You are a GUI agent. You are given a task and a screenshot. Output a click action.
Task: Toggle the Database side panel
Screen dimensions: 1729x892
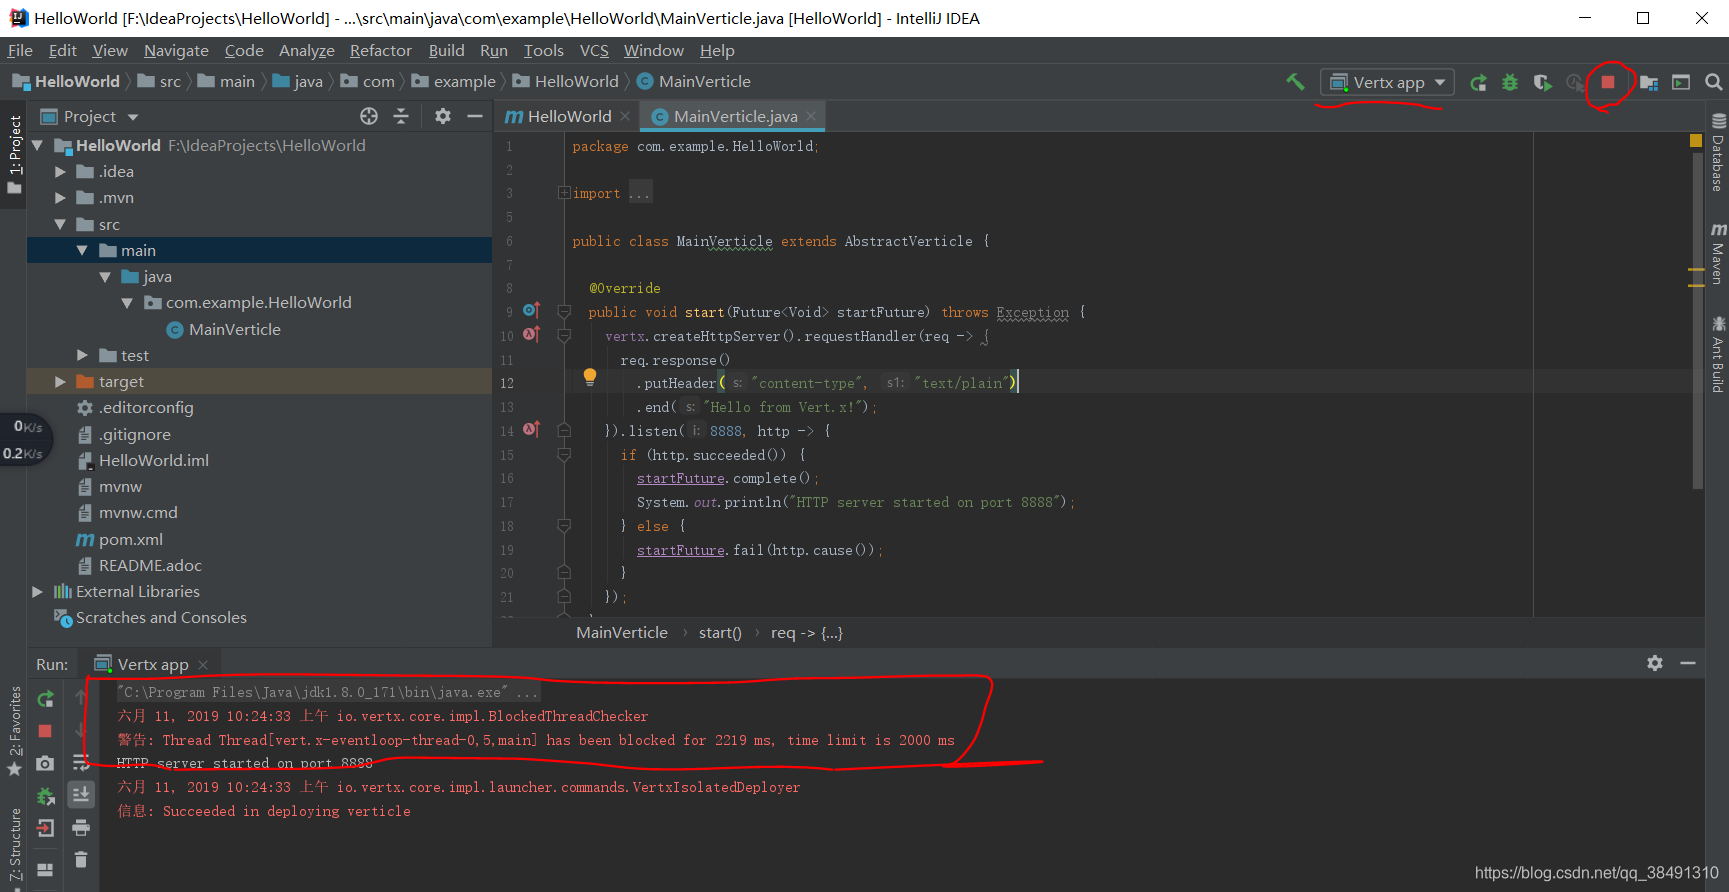tap(1717, 152)
